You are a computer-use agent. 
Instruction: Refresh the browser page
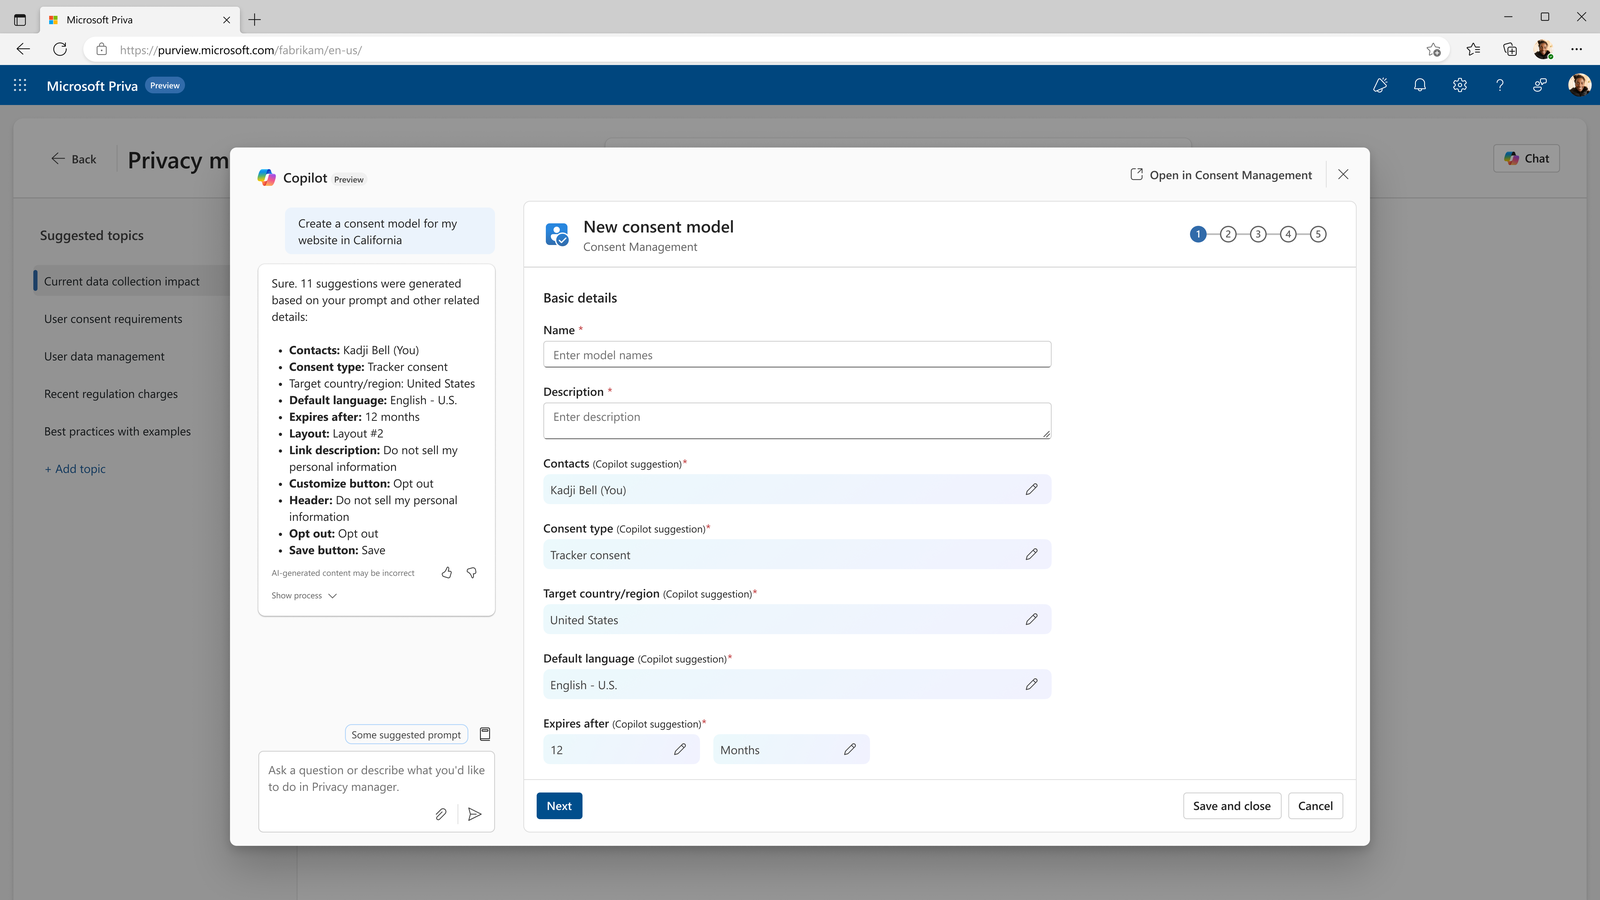pyautogui.click(x=60, y=49)
